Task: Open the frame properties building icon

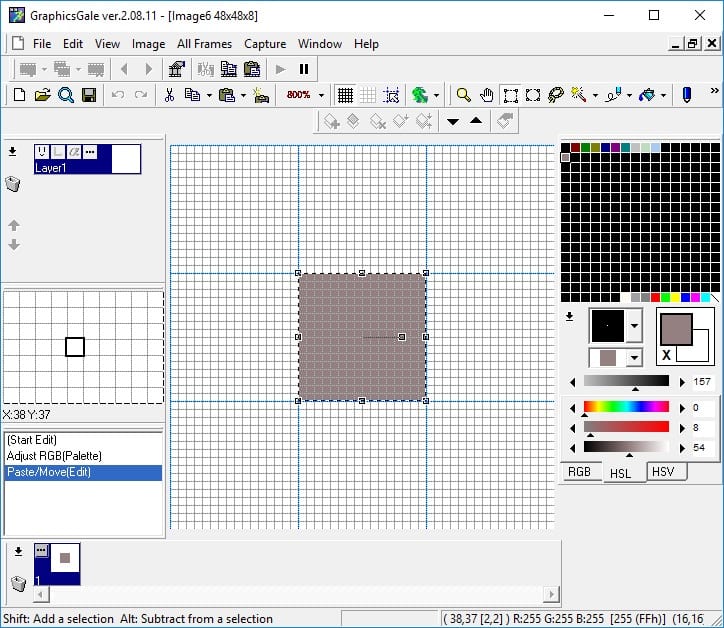Action: click(x=176, y=69)
